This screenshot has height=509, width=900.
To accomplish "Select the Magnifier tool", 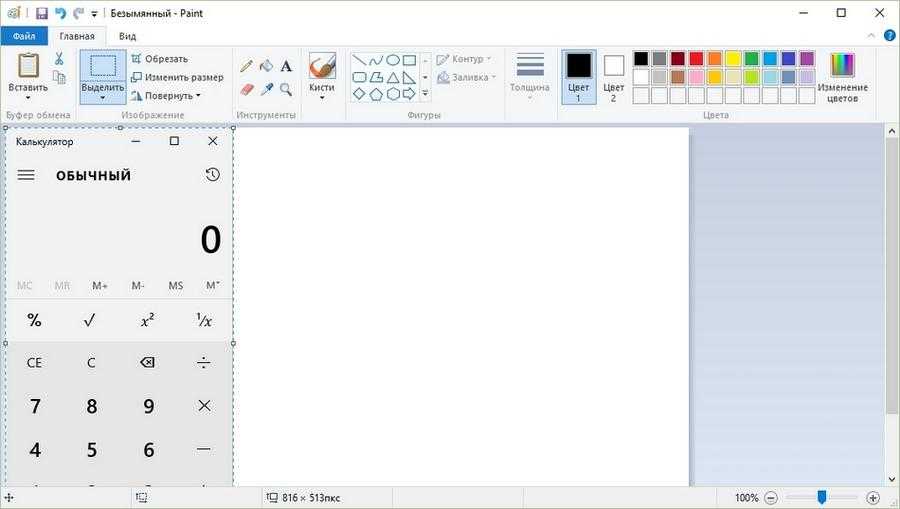I will (286, 89).
